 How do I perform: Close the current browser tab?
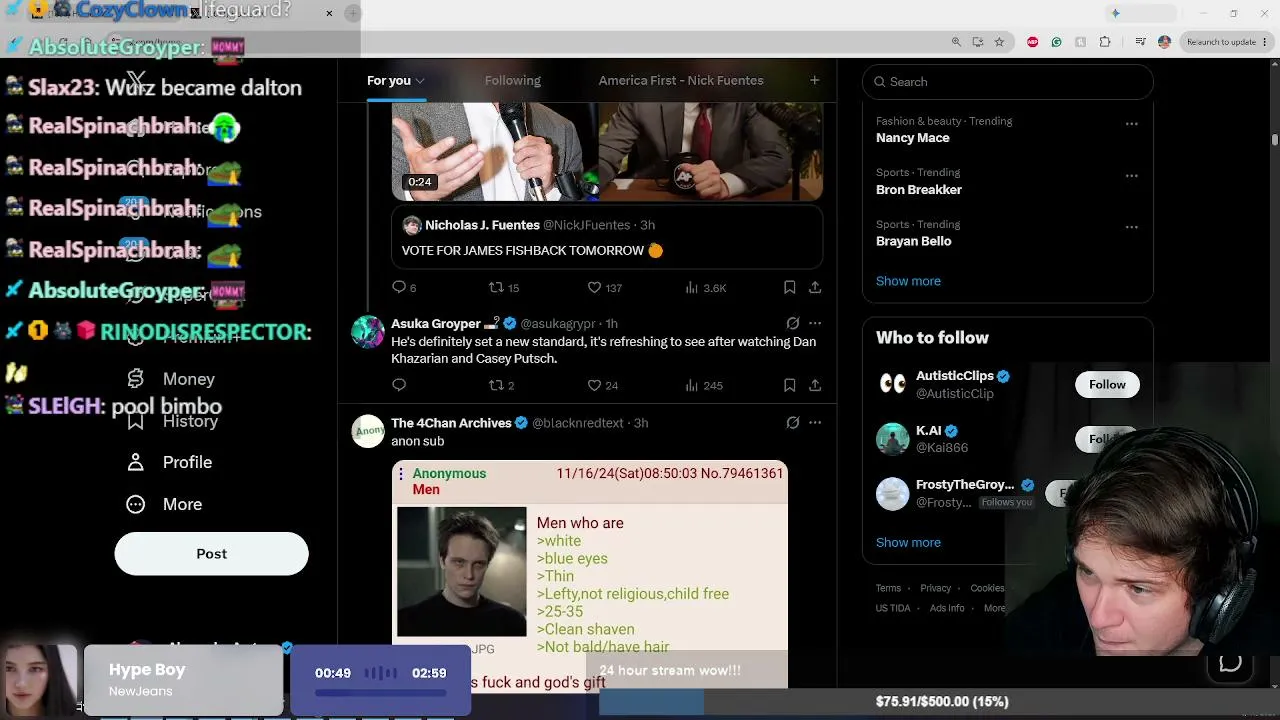[329, 13]
